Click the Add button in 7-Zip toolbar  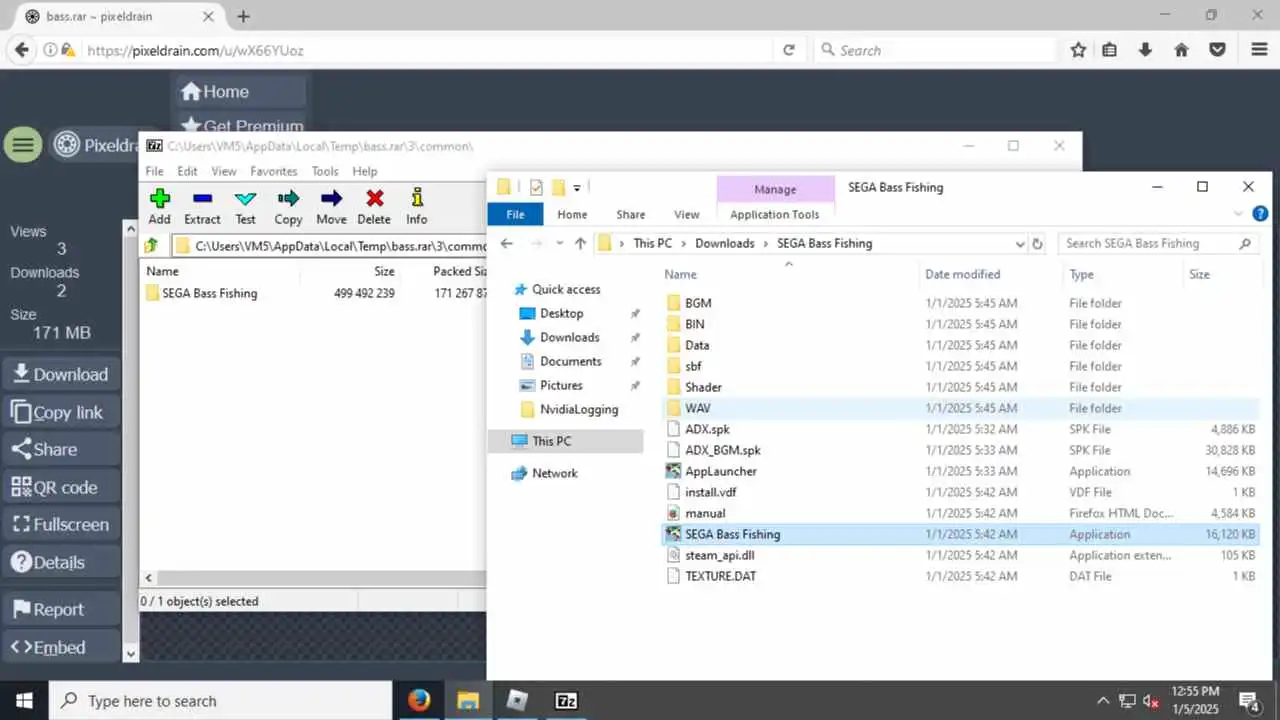tap(159, 207)
